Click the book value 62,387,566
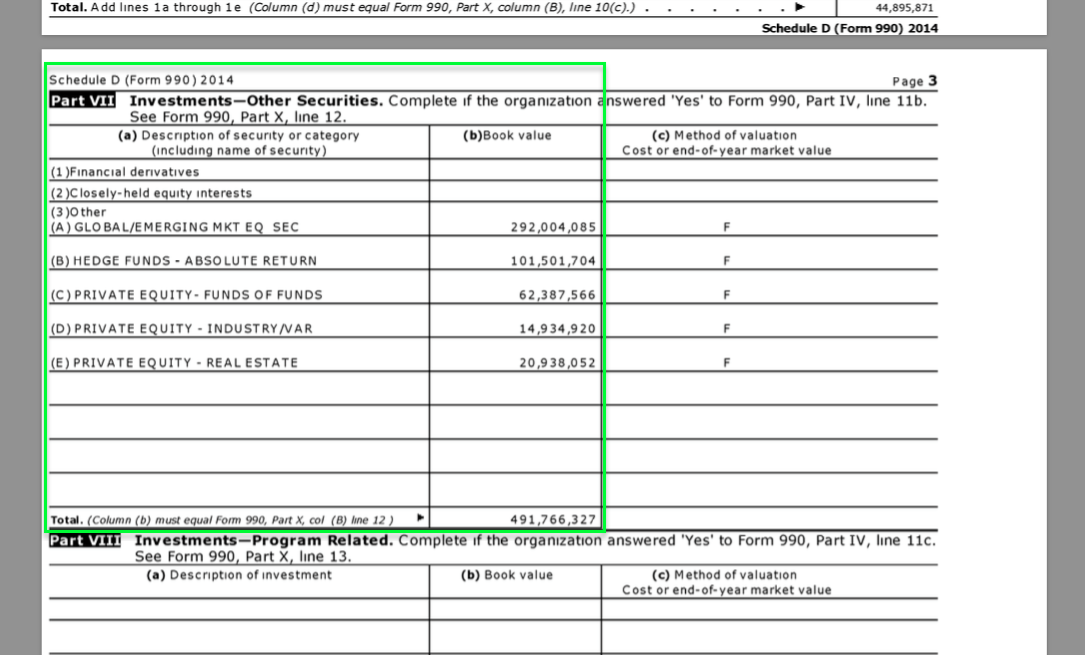Screen dimensions: 1085x655 557,295
